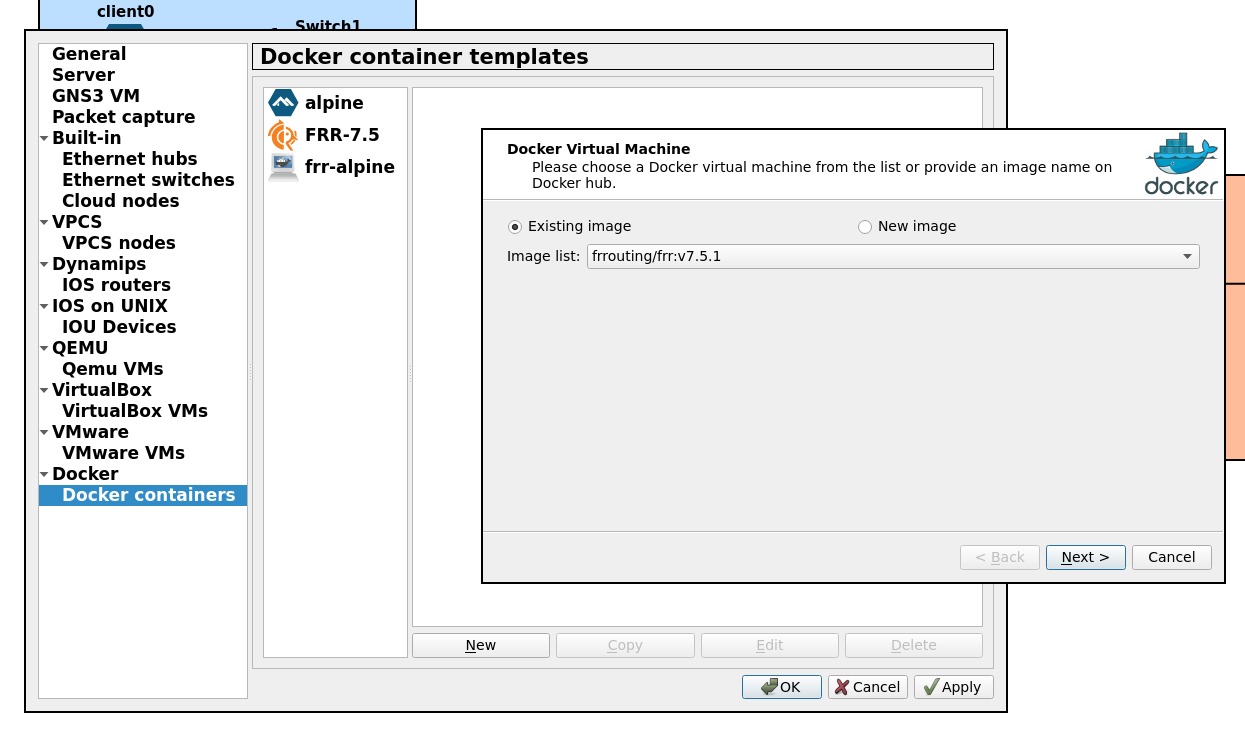Click the frr-alpine template icon
This screenshot has width=1245, height=746.
(283, 167)
